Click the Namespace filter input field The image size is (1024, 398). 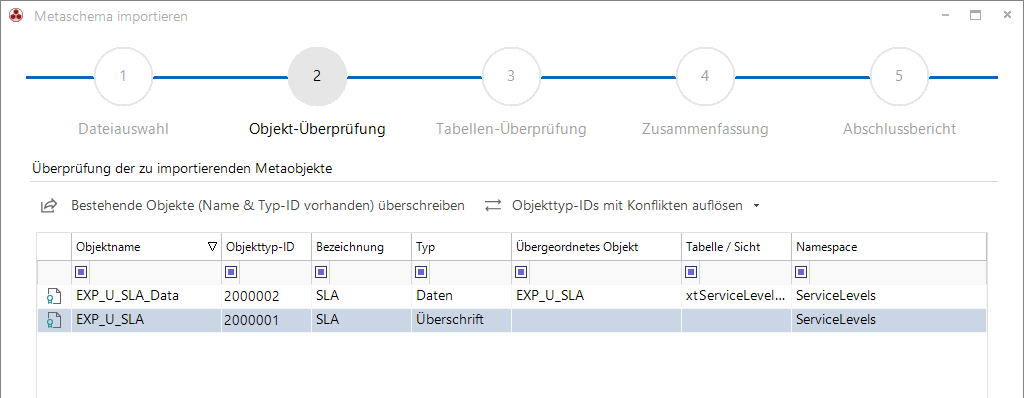[897, 272]
